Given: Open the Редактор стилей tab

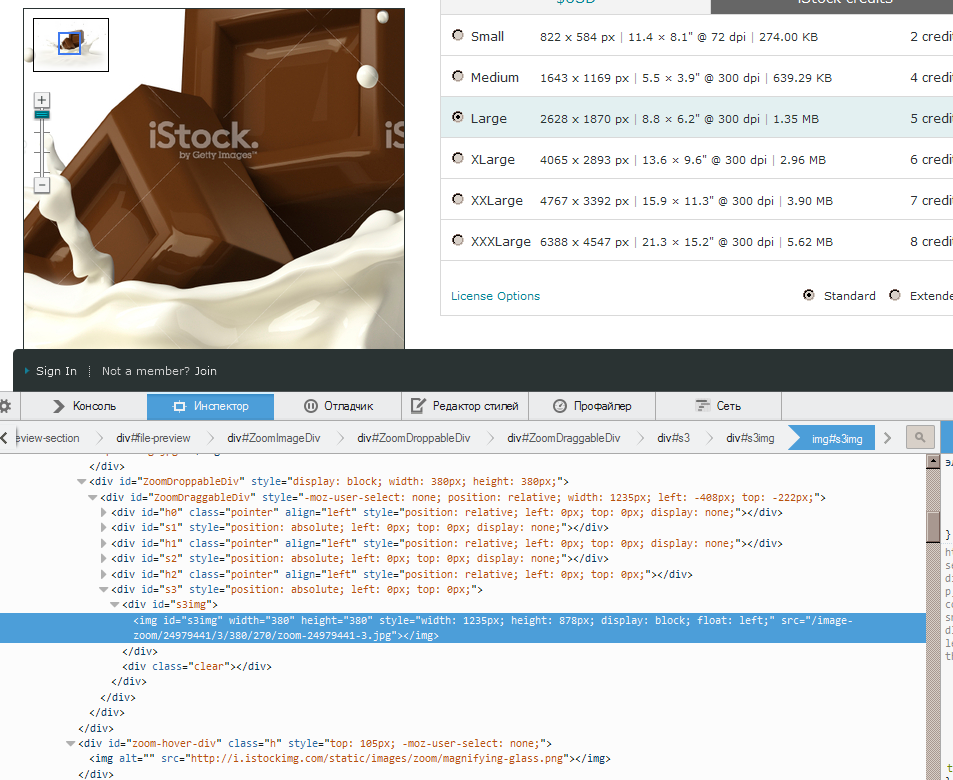Looking at the screenshot, I should 465,406.
